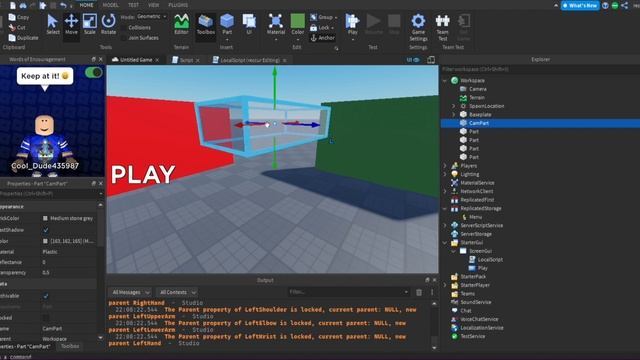Open the All Messages dropdown
Image resolution: width=640 pixels, height=360 pixels.
tap(130, 292)
